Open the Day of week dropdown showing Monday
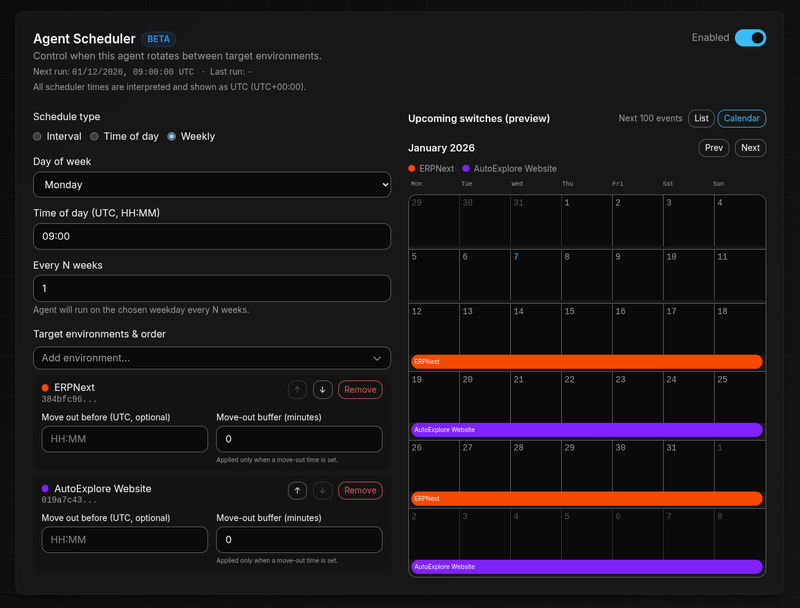The width and height of the screenshot is (800, 608). [212, 185]
